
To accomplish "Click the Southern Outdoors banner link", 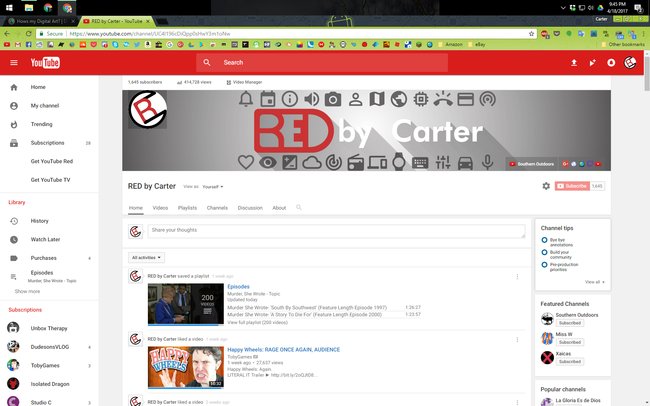I will 531,164.
